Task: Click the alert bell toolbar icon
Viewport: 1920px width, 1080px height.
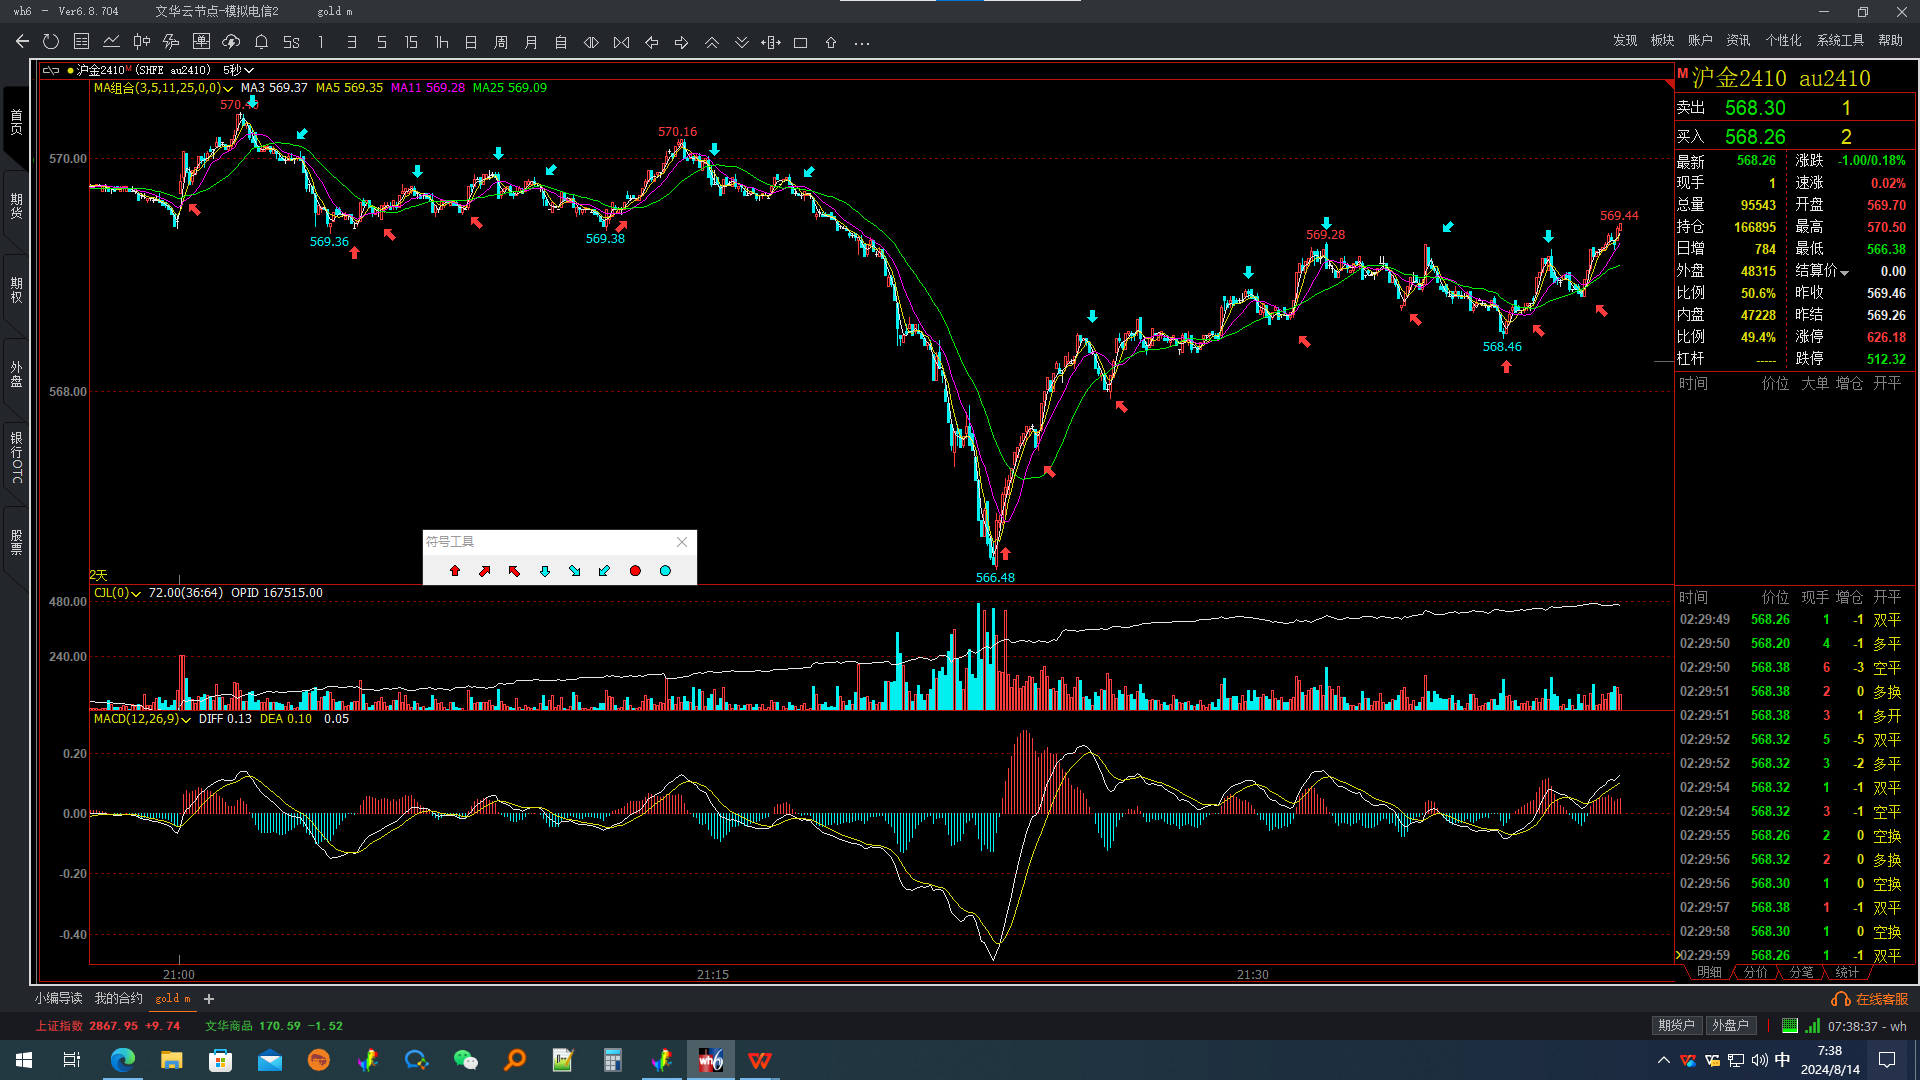Action: (261, 42)
